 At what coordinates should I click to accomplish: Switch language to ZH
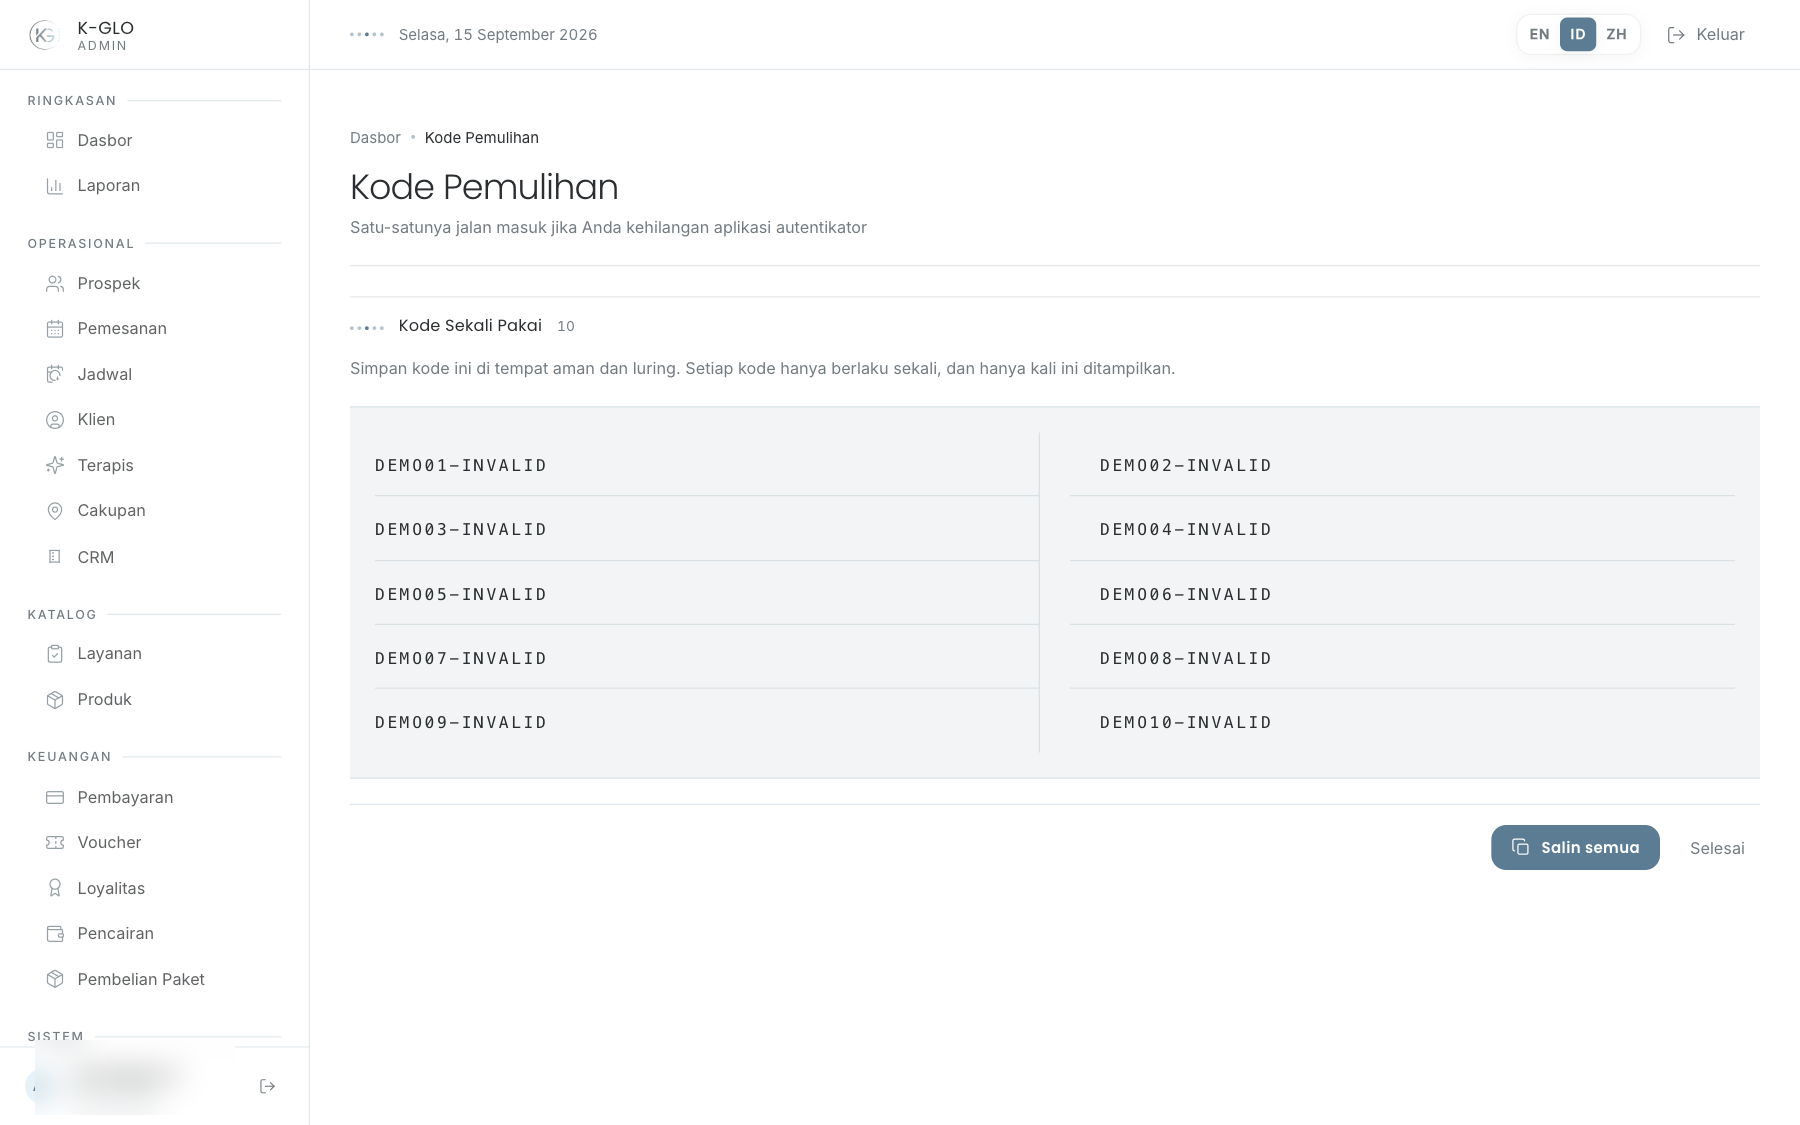(x=1616, y=34)
